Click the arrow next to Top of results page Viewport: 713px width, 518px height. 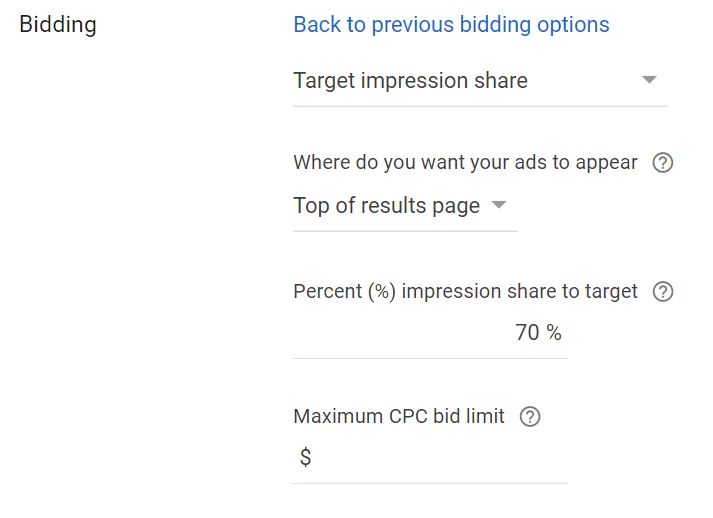click(x=500, y=206)
